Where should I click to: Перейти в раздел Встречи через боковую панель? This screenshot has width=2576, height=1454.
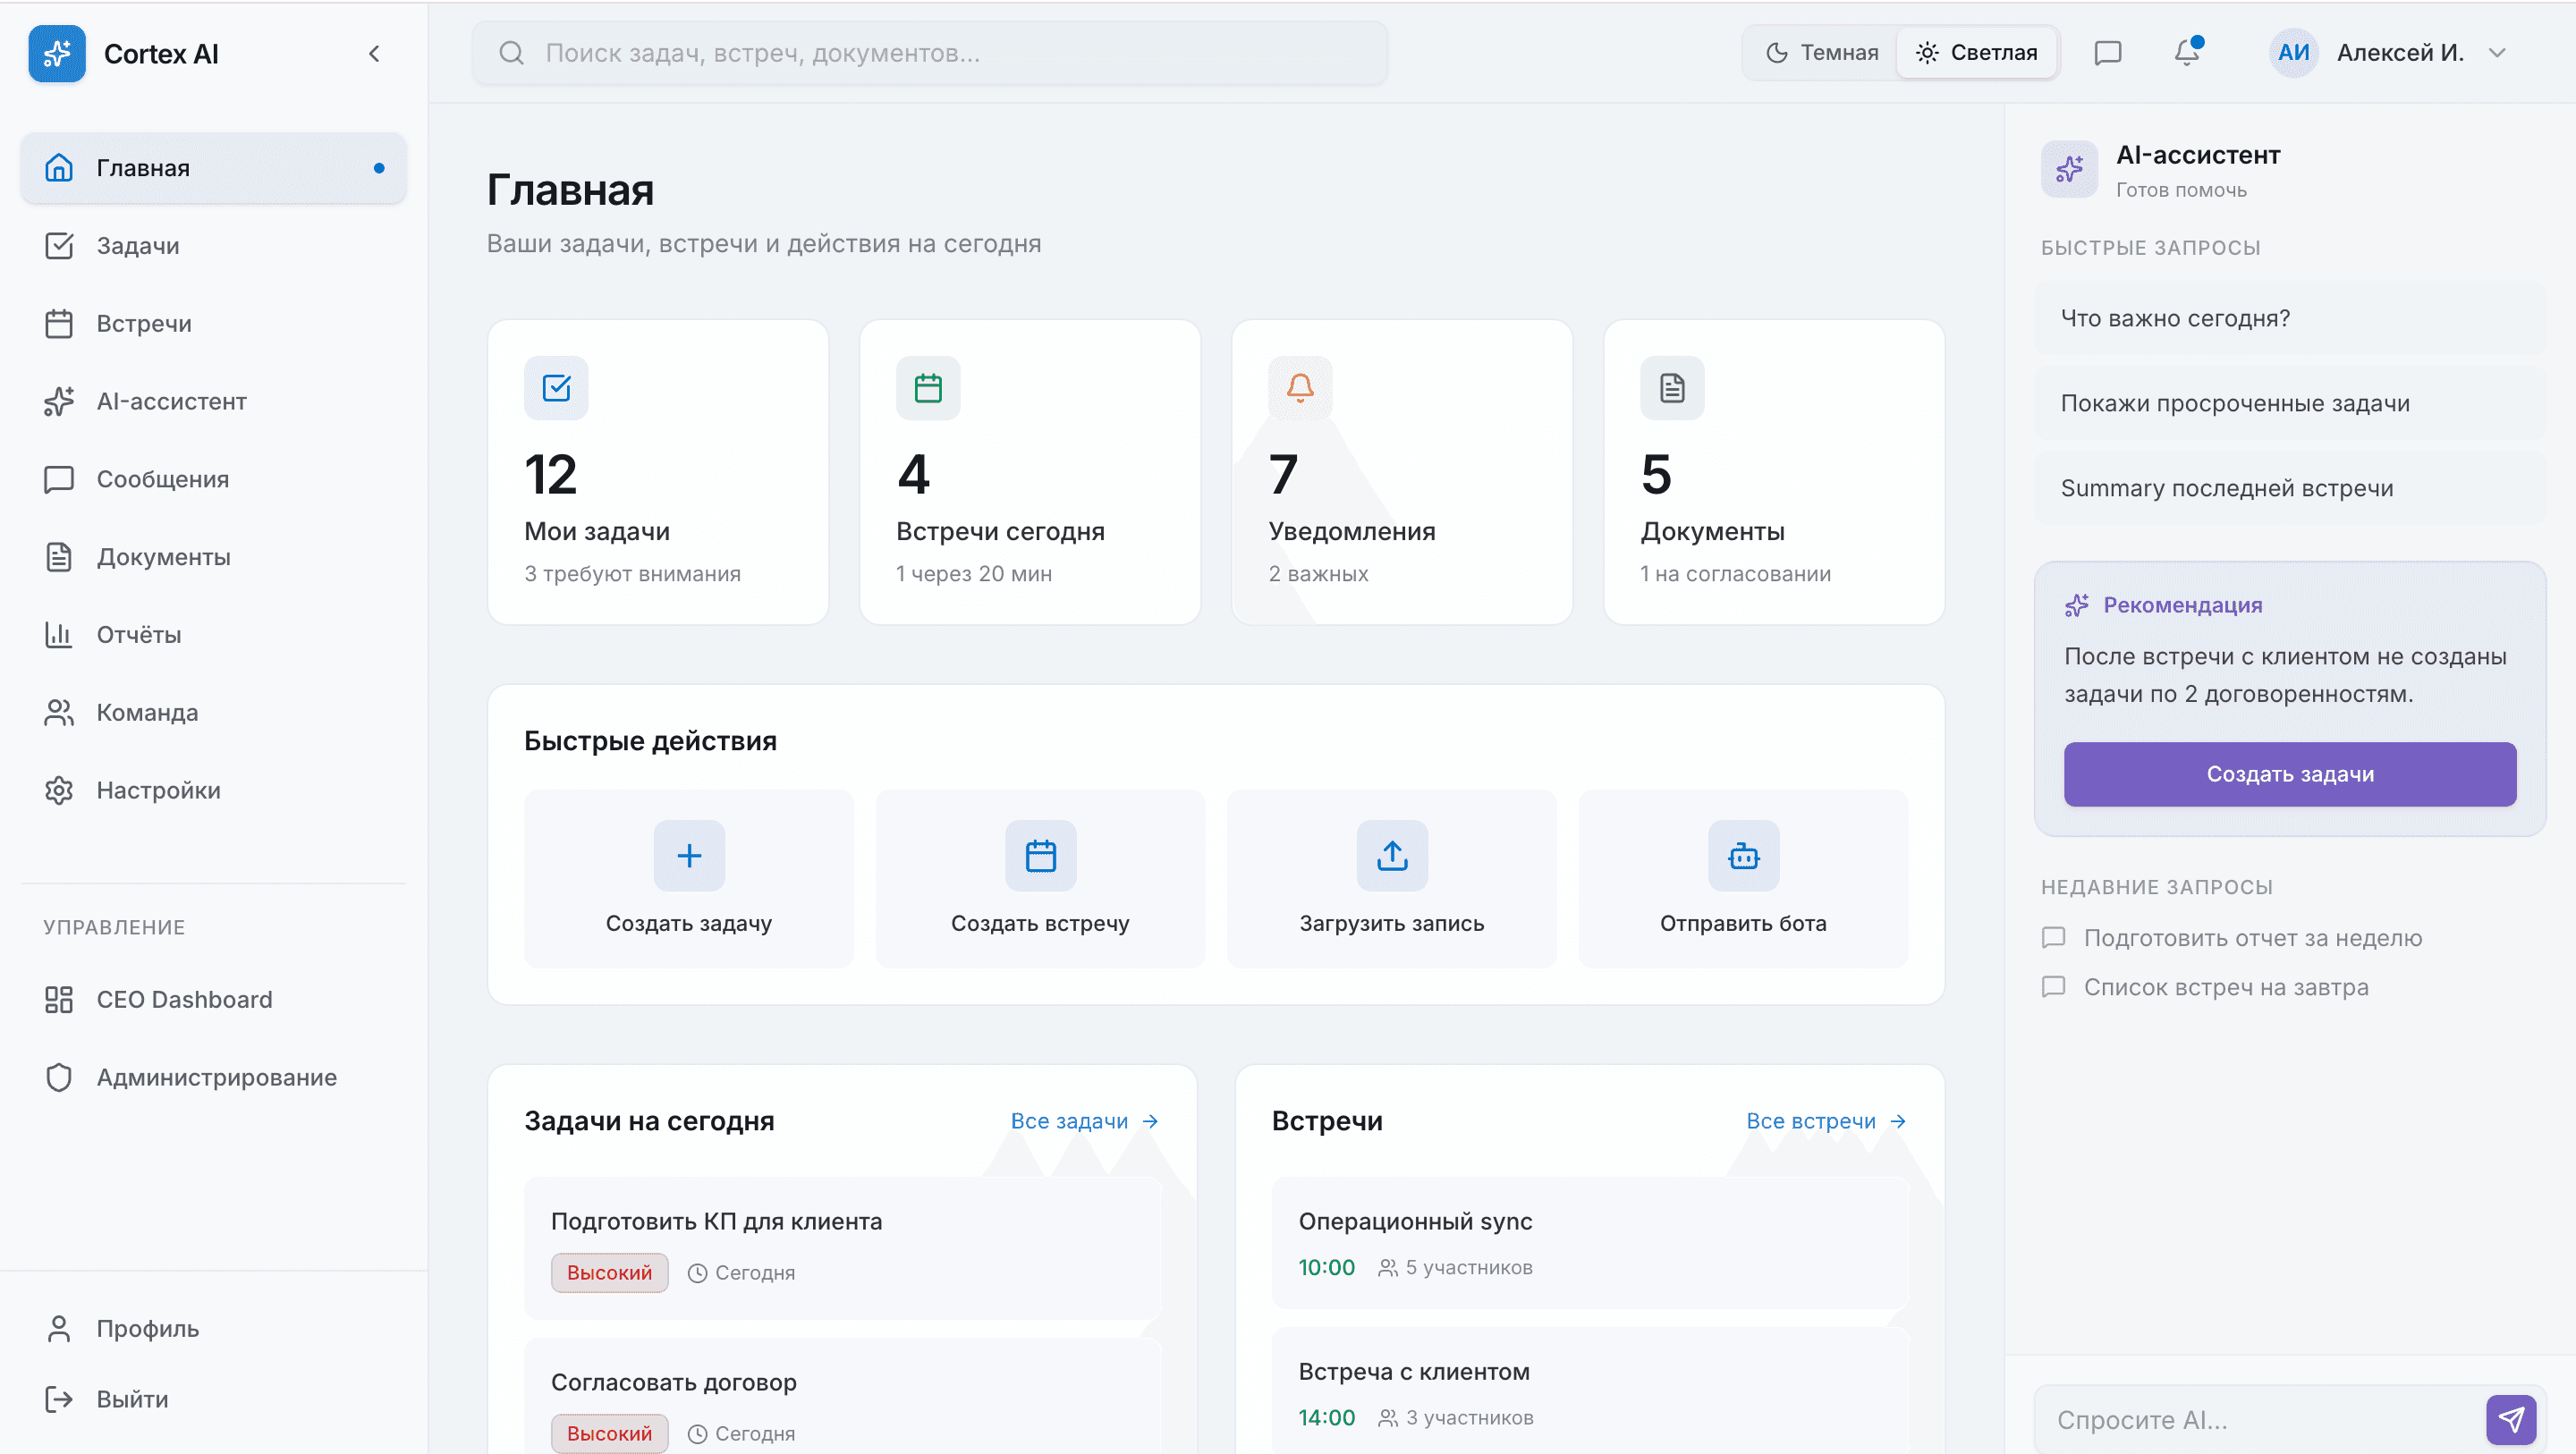click(x=143, y=323)
